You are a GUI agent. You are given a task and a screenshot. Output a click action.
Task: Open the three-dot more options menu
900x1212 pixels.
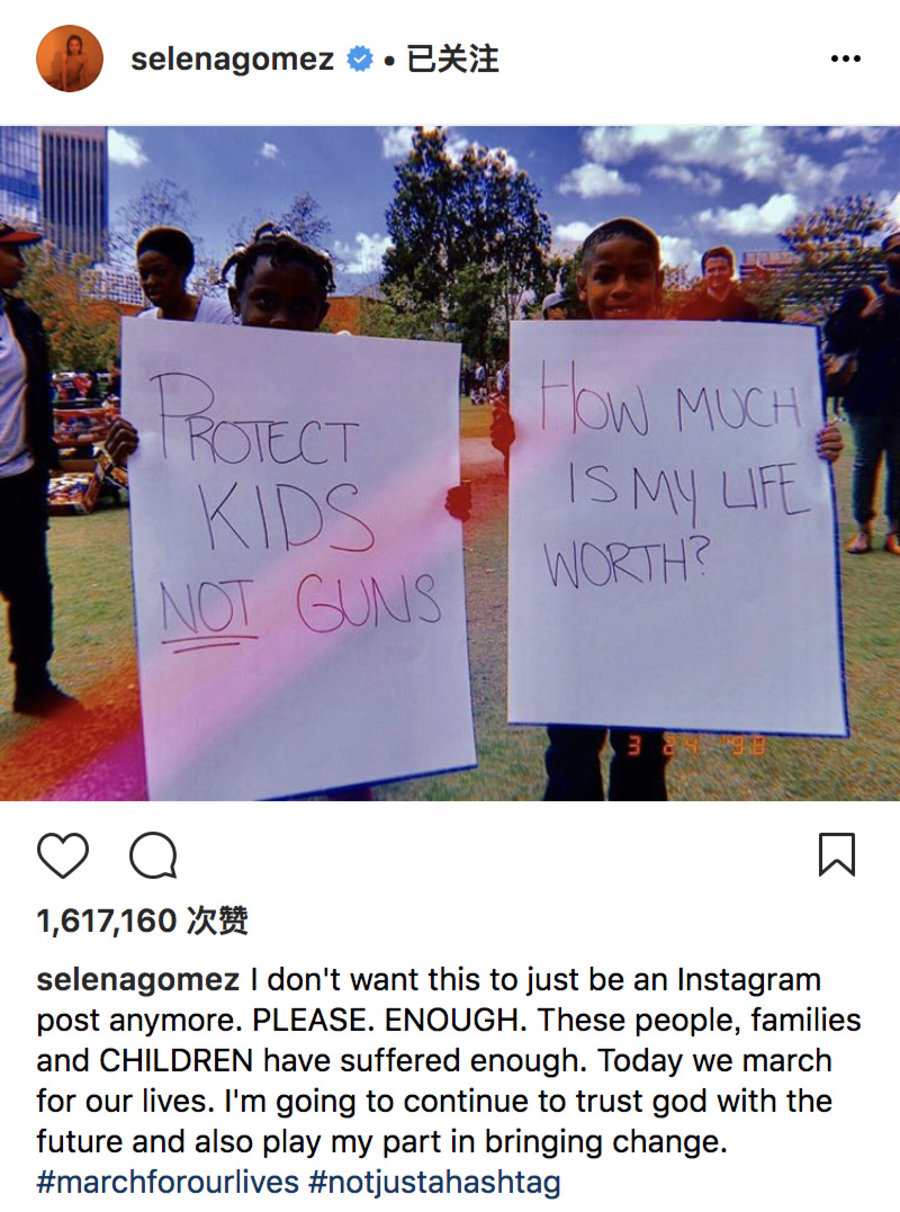coord(845,59)
